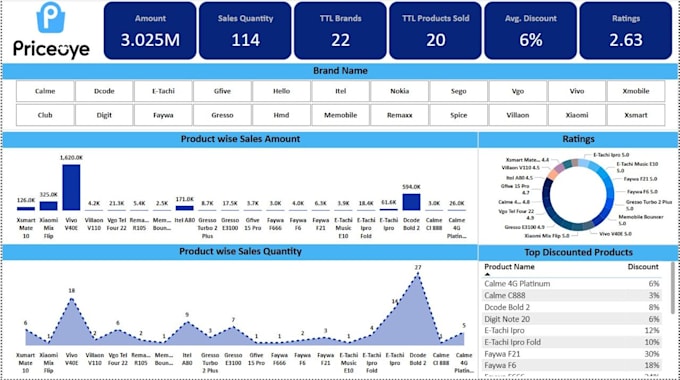Select the E-Tachi Ipro table row
Screen dimensions: 680x380
(x=572, y=331)
